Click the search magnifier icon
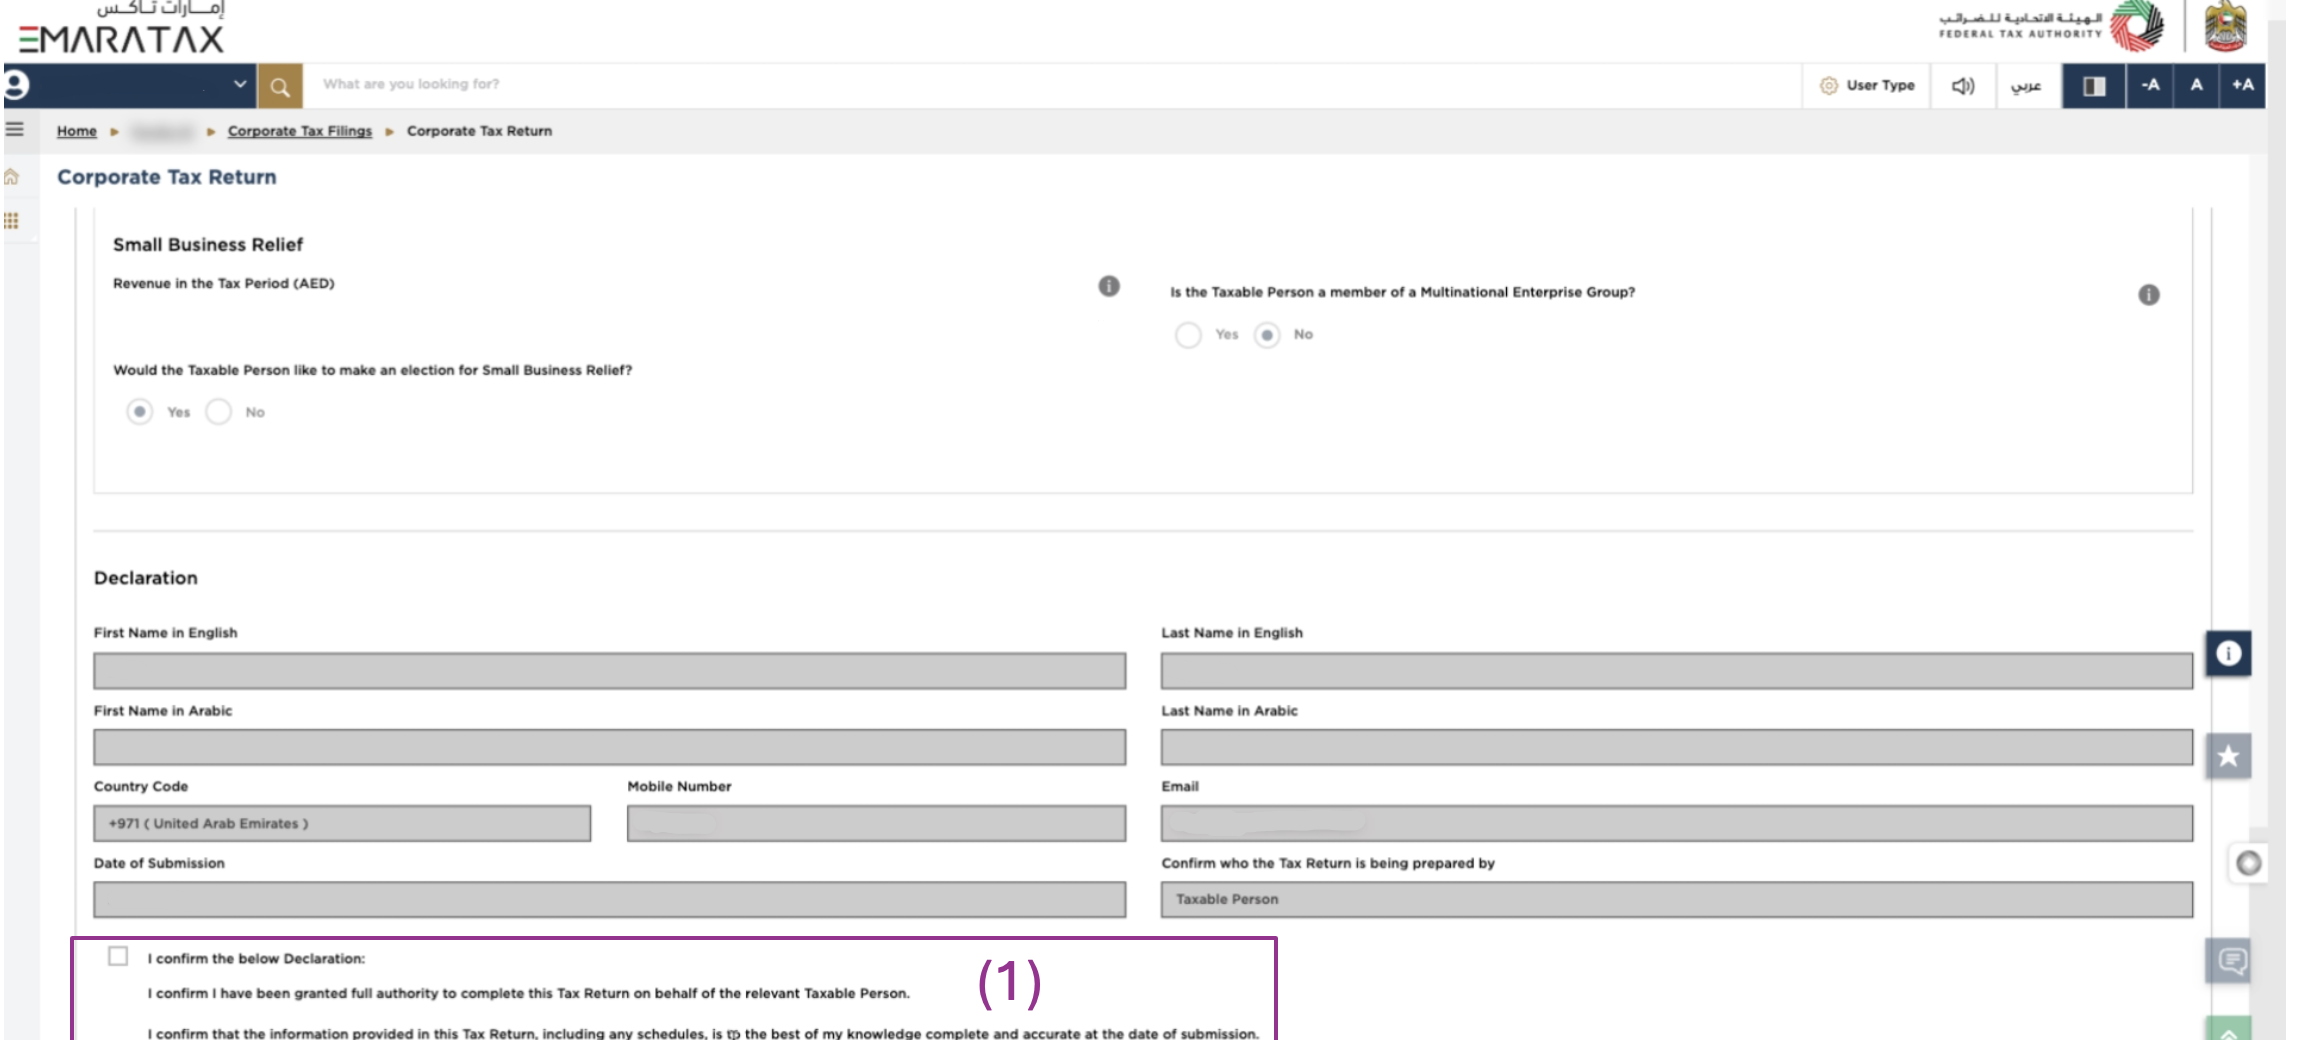 click(280, 87)
